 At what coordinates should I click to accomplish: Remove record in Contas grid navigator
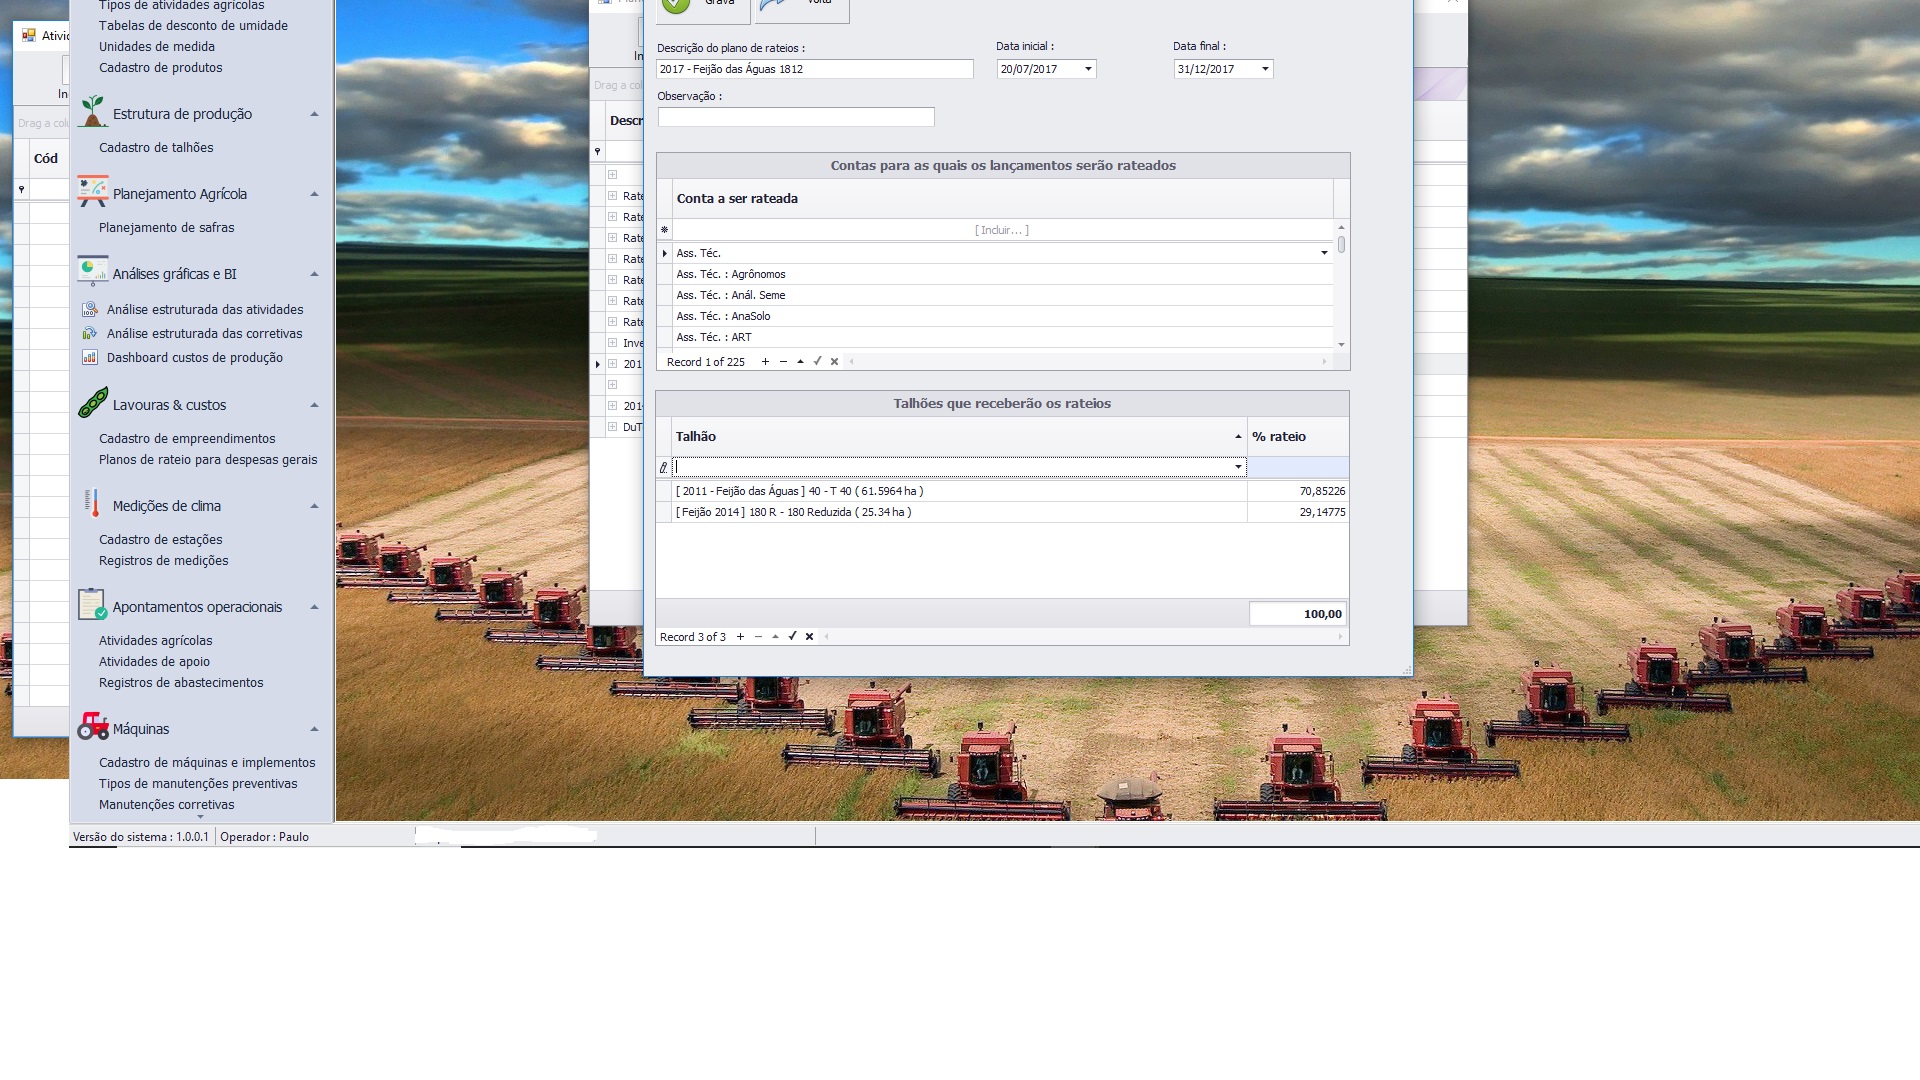(783, 362)
